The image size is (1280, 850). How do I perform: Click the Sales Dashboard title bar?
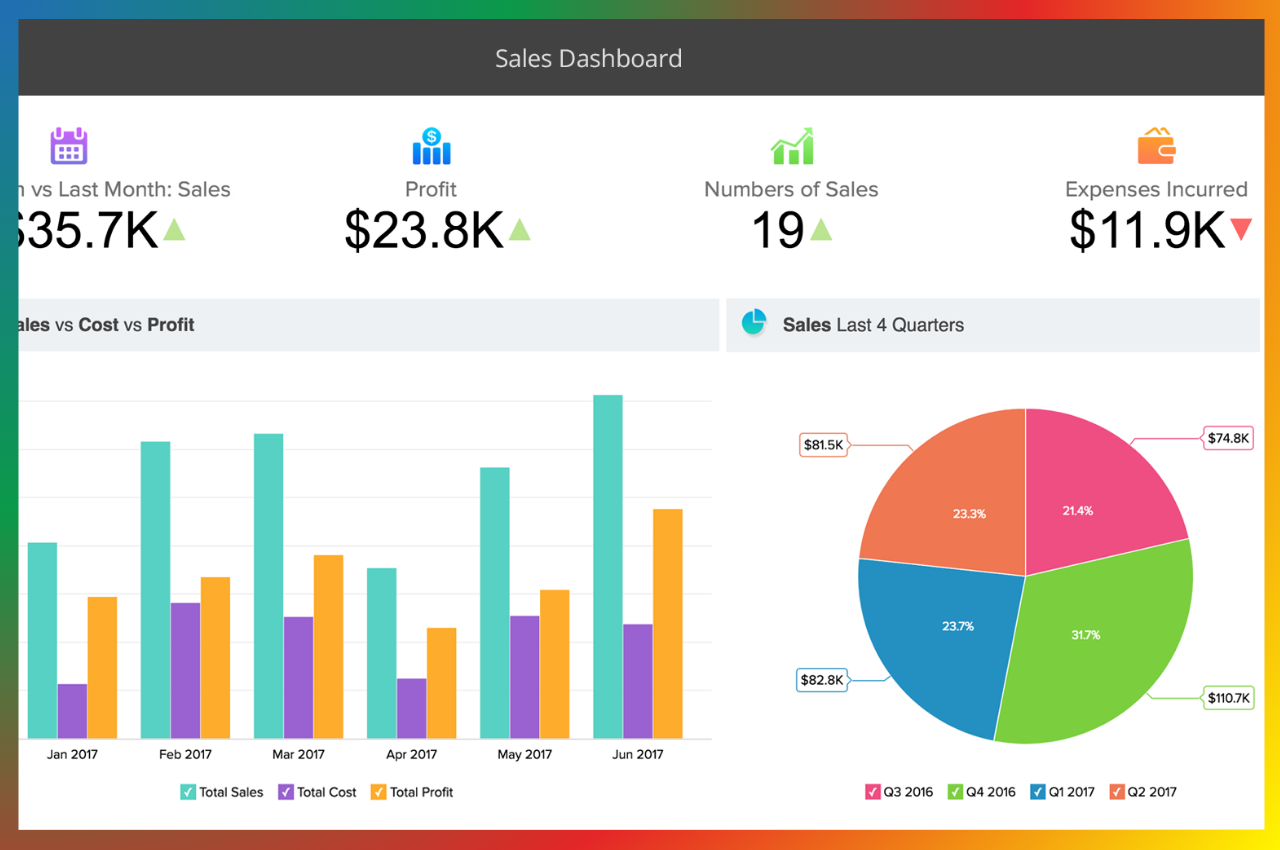click(588, 58)
